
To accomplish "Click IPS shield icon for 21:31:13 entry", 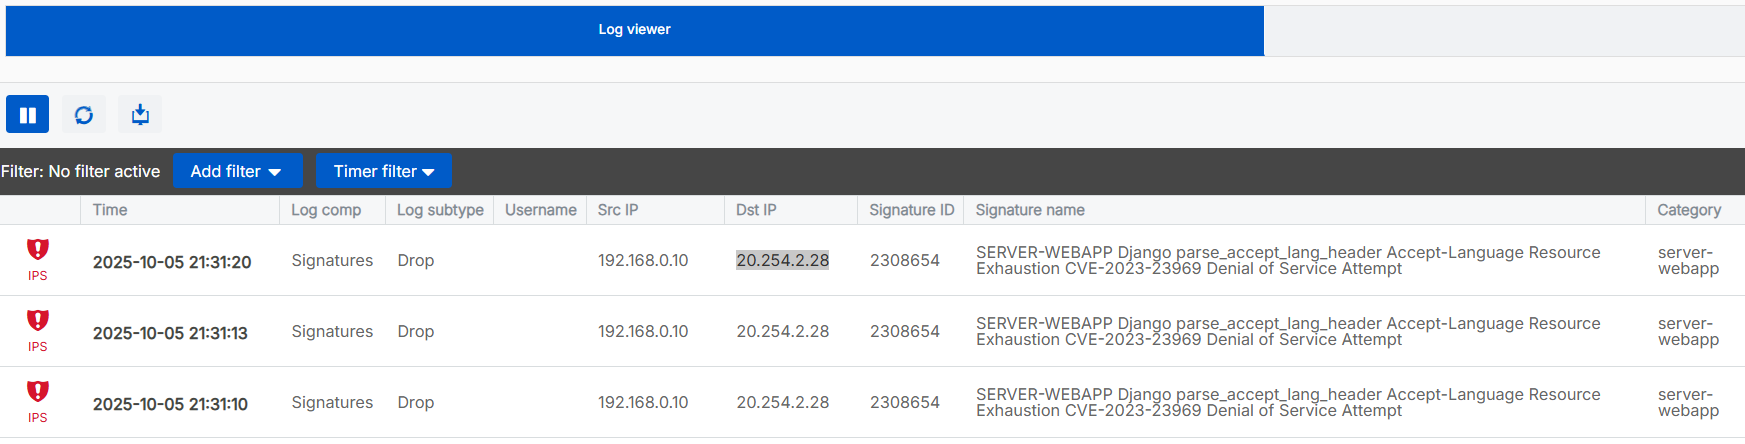I will [38, 320].
